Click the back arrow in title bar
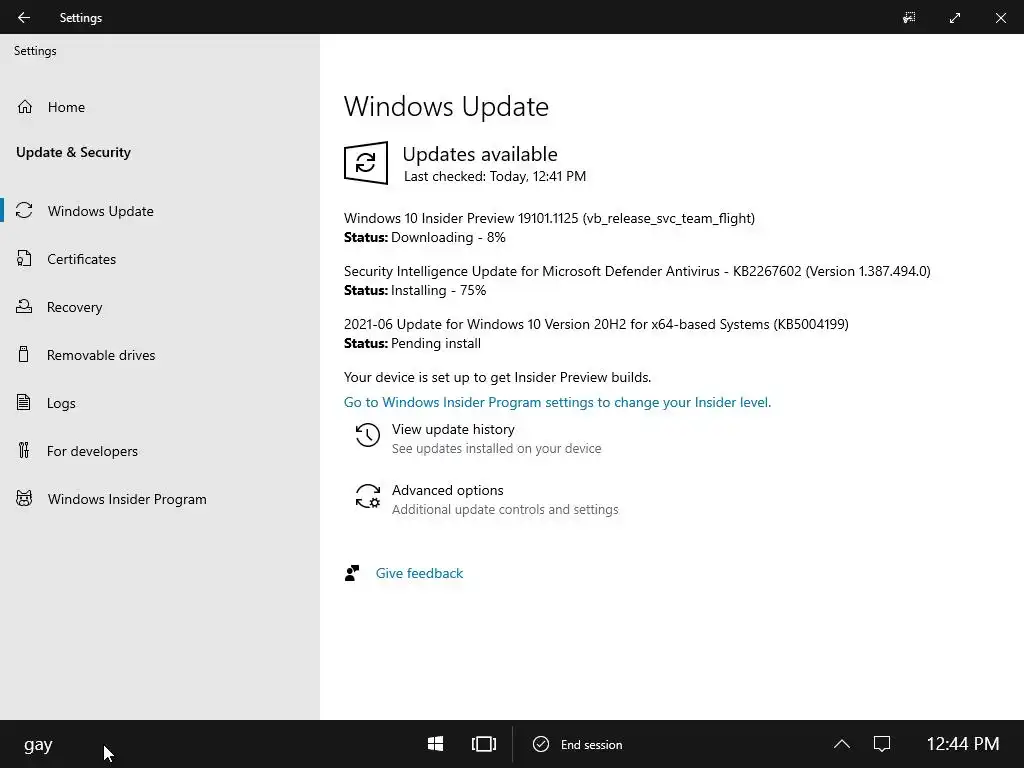 click(x=24, y=18)
